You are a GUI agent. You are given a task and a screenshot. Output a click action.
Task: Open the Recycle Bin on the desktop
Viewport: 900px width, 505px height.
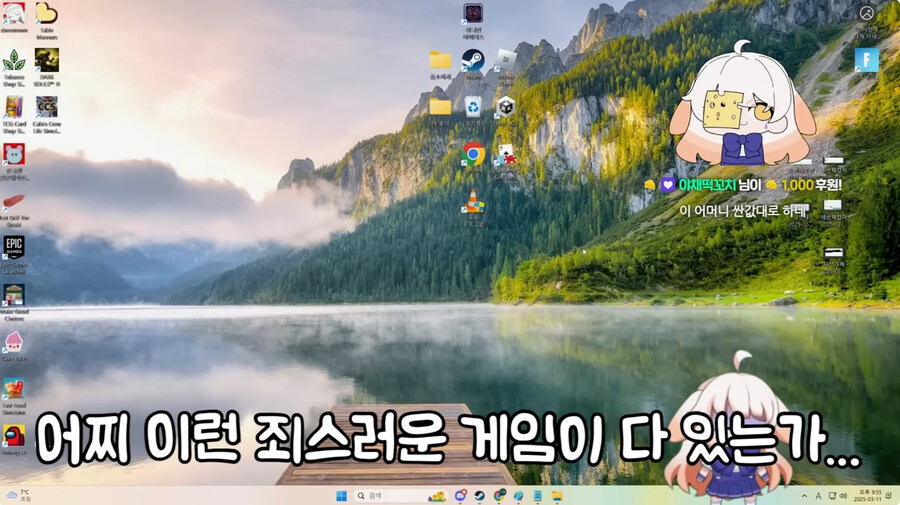[x=474, y=107]
